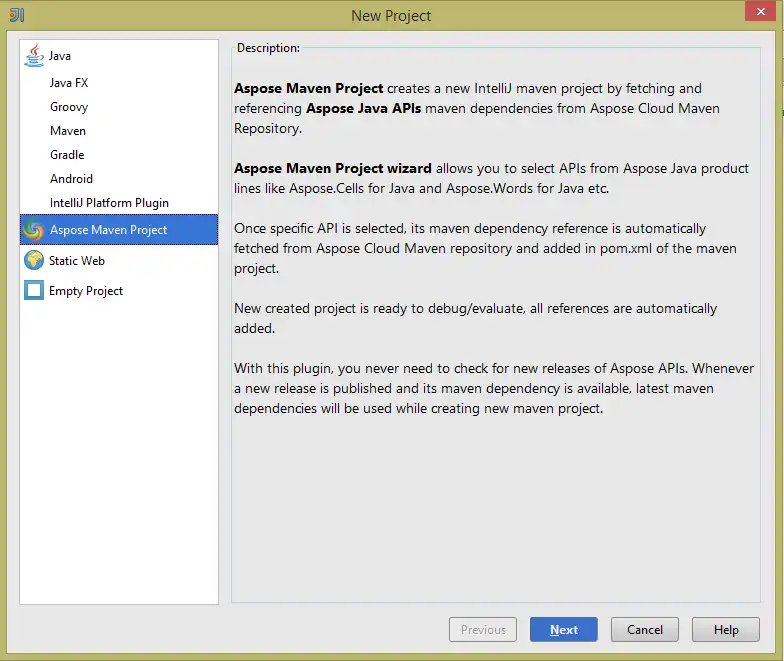Click bold text 'Aspose Java APIs'
784x661 pixels.
pyautogui.click(x=364, y=108)
